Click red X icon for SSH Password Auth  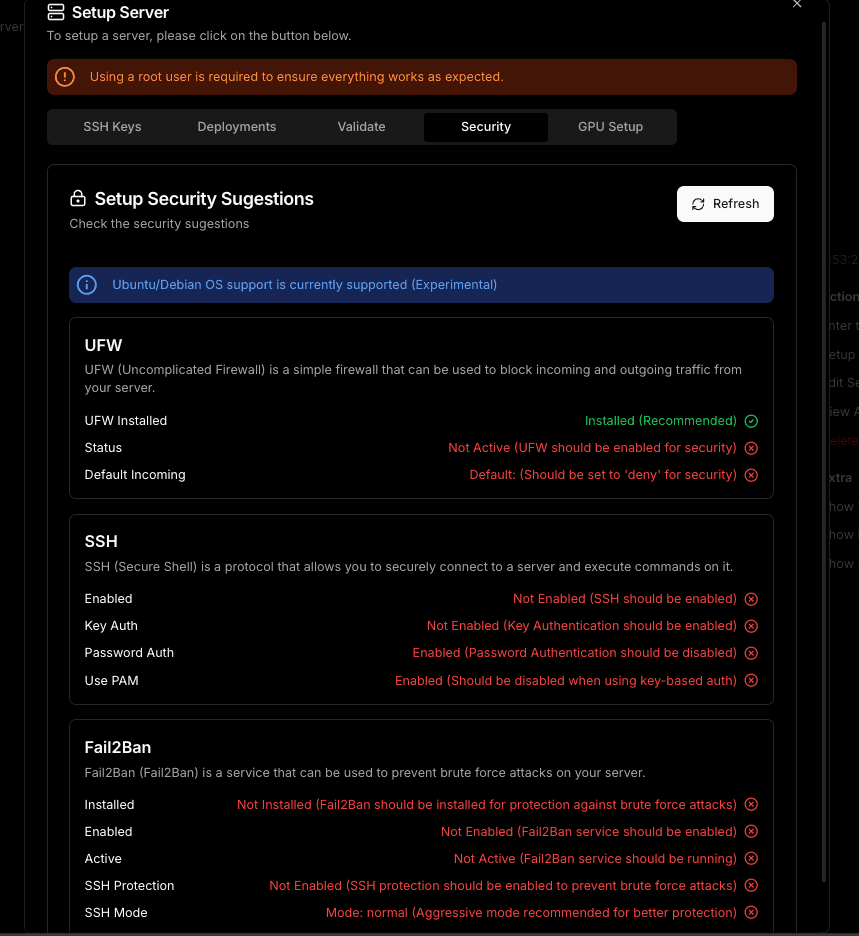click(x=751, y=653)
